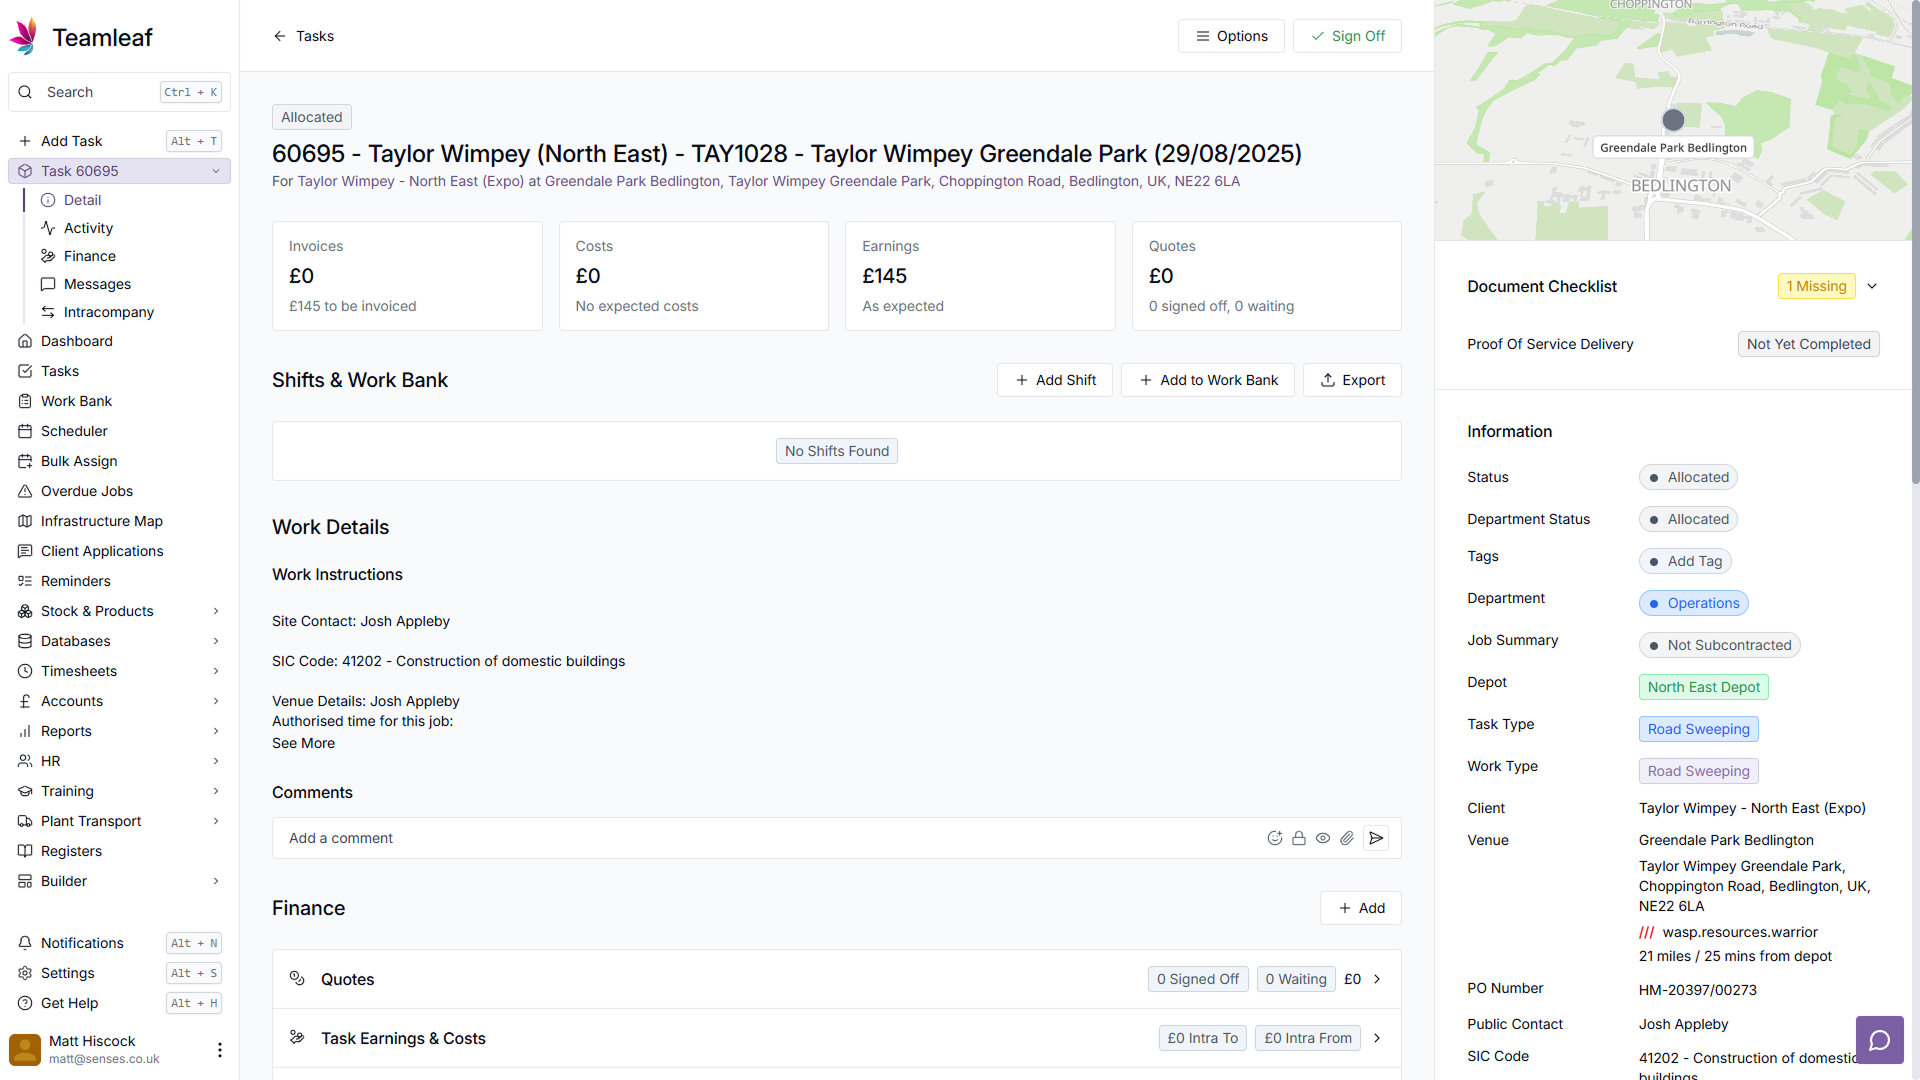Click Matt Hiscock's avatar
The height and width of the screenshot is (1080, 1920).
point(25,1050)
